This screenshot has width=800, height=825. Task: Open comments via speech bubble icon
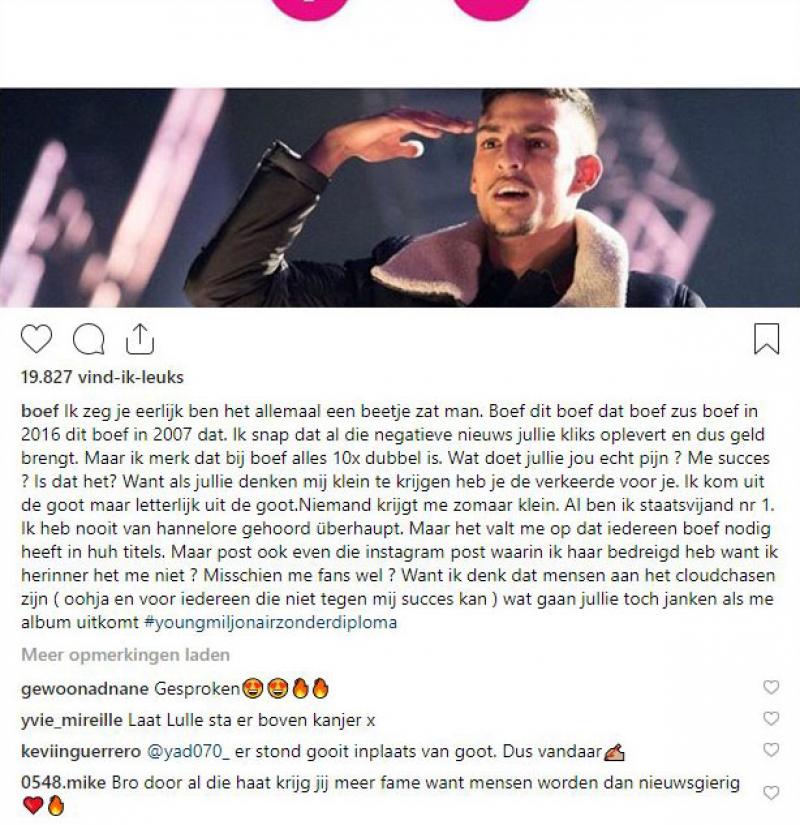click(88, 339)
